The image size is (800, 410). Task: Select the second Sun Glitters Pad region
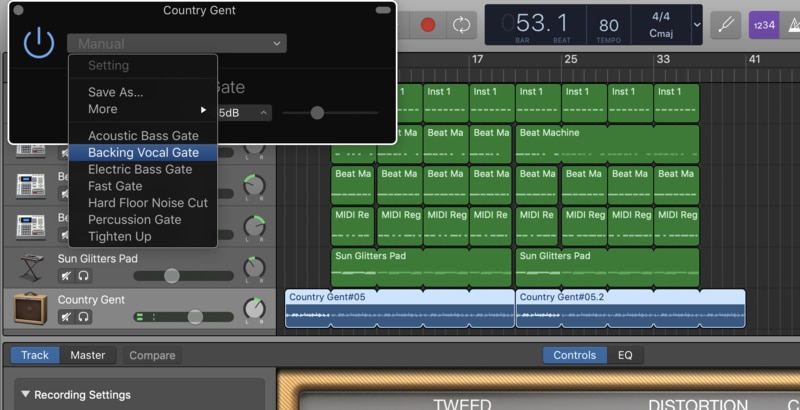(x=607, y=267)
